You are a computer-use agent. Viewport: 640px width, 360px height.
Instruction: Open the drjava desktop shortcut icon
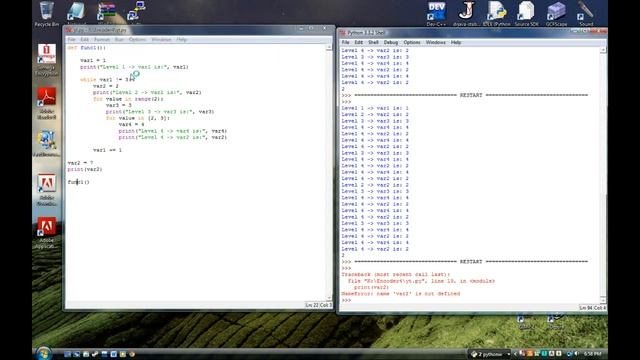click(466, 13)
